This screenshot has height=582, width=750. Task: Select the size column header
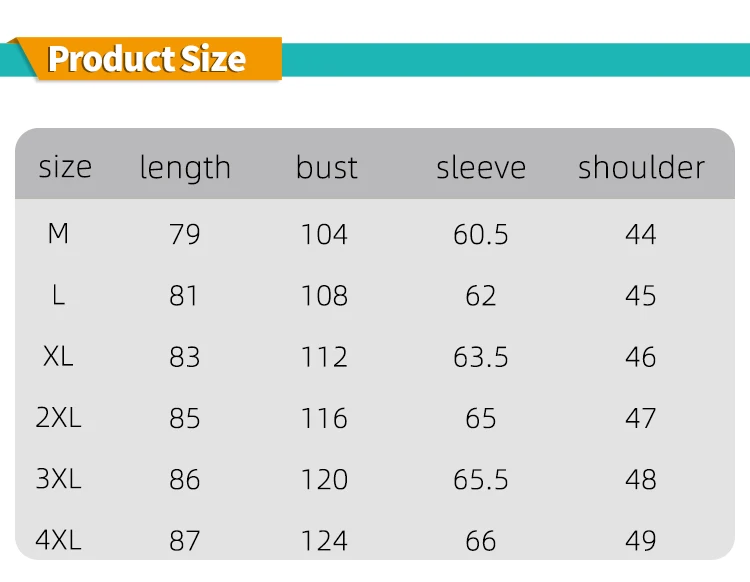[x=65, y=167]
